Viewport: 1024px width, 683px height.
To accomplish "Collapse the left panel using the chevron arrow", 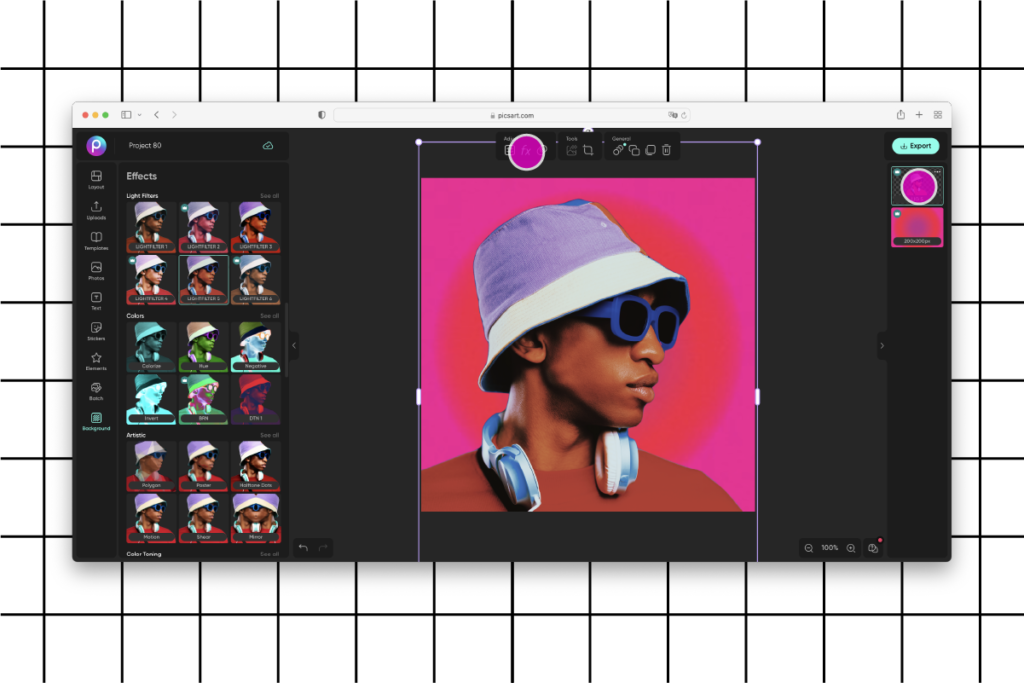I will pyautogui.click(x=293, y=345).
